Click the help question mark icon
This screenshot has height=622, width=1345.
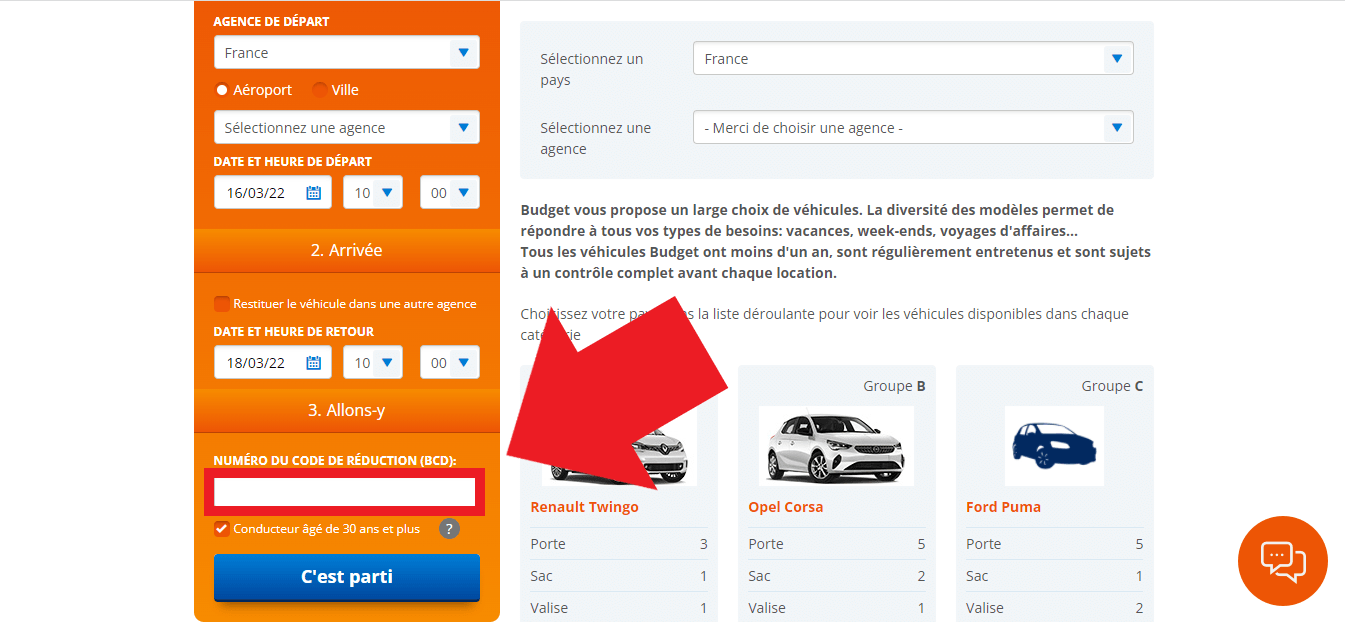pos(449,529)
